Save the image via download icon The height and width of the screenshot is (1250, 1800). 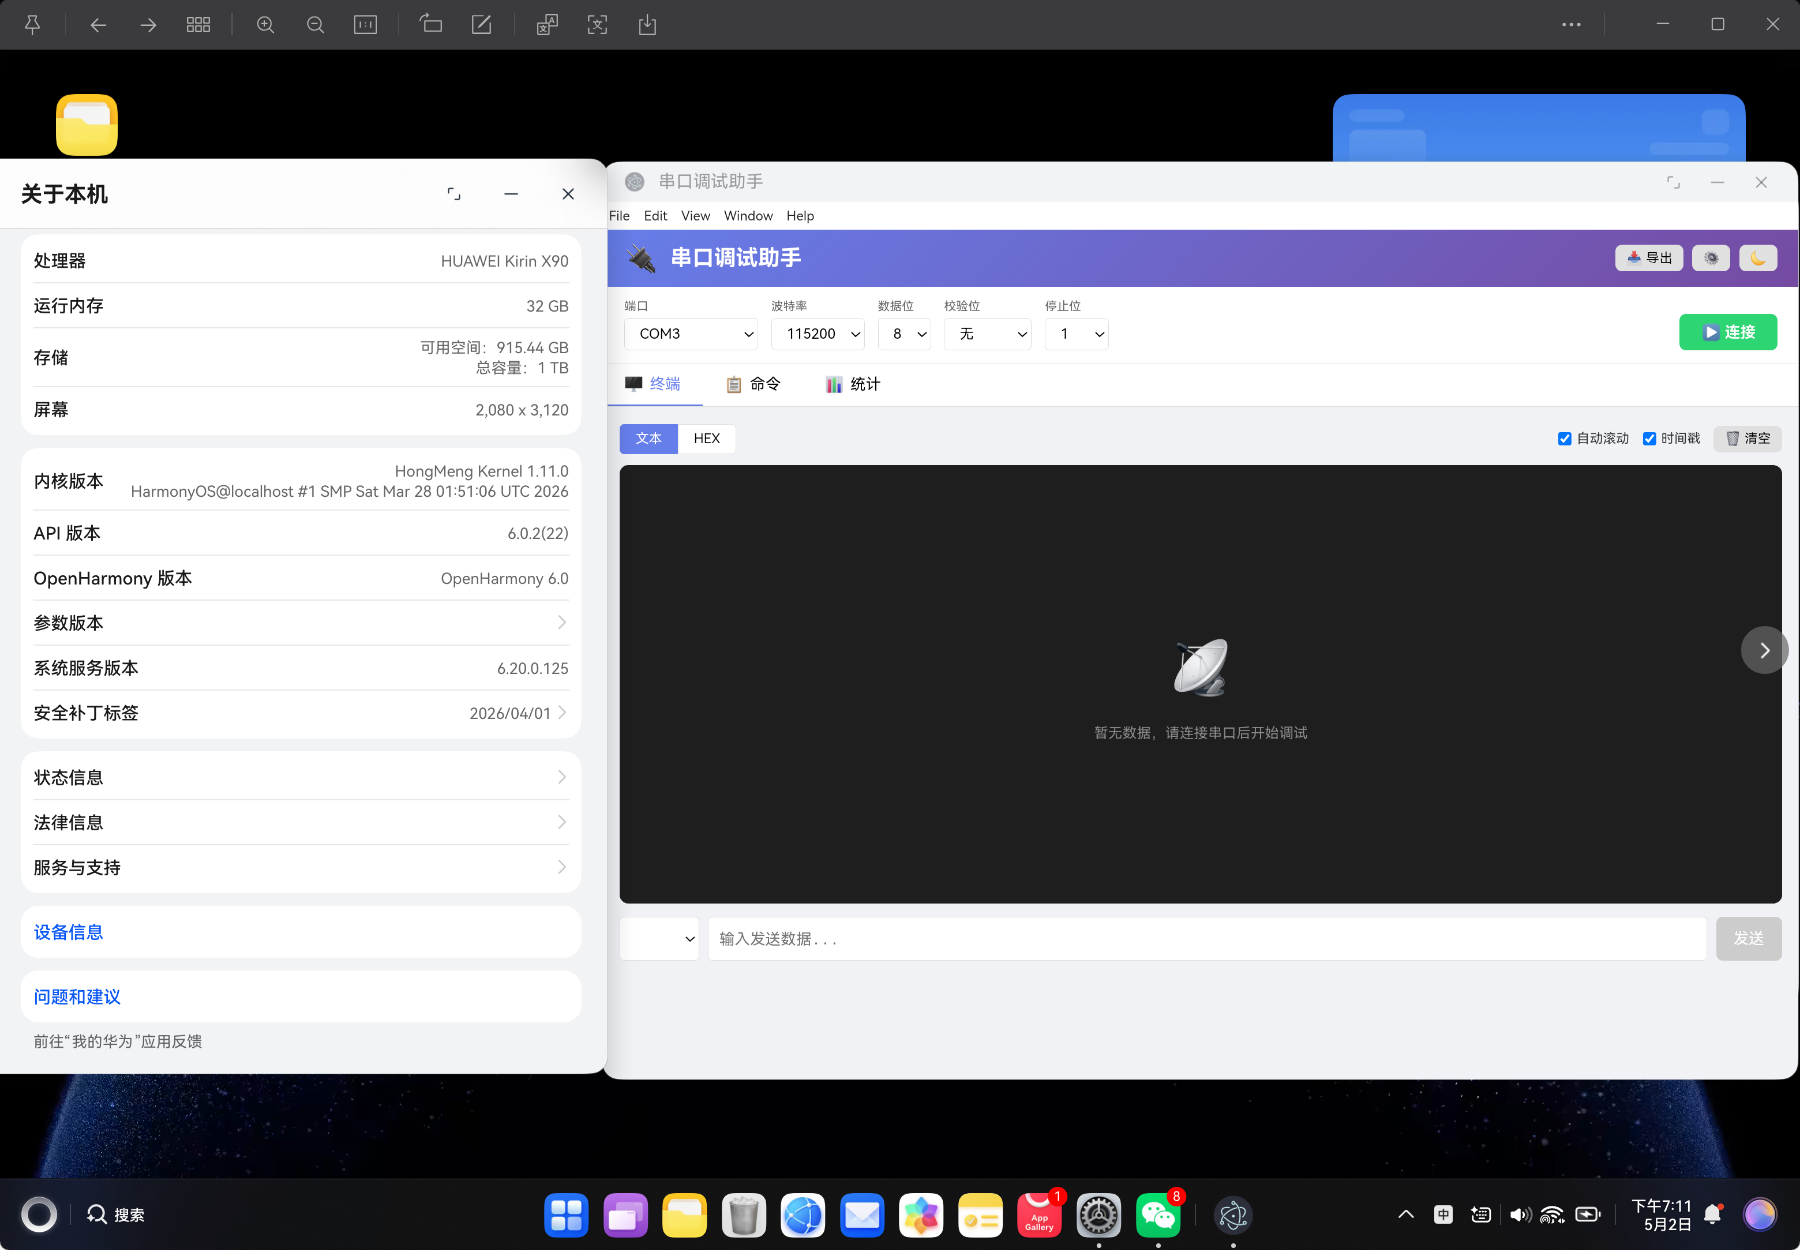[x=647, y=25]
